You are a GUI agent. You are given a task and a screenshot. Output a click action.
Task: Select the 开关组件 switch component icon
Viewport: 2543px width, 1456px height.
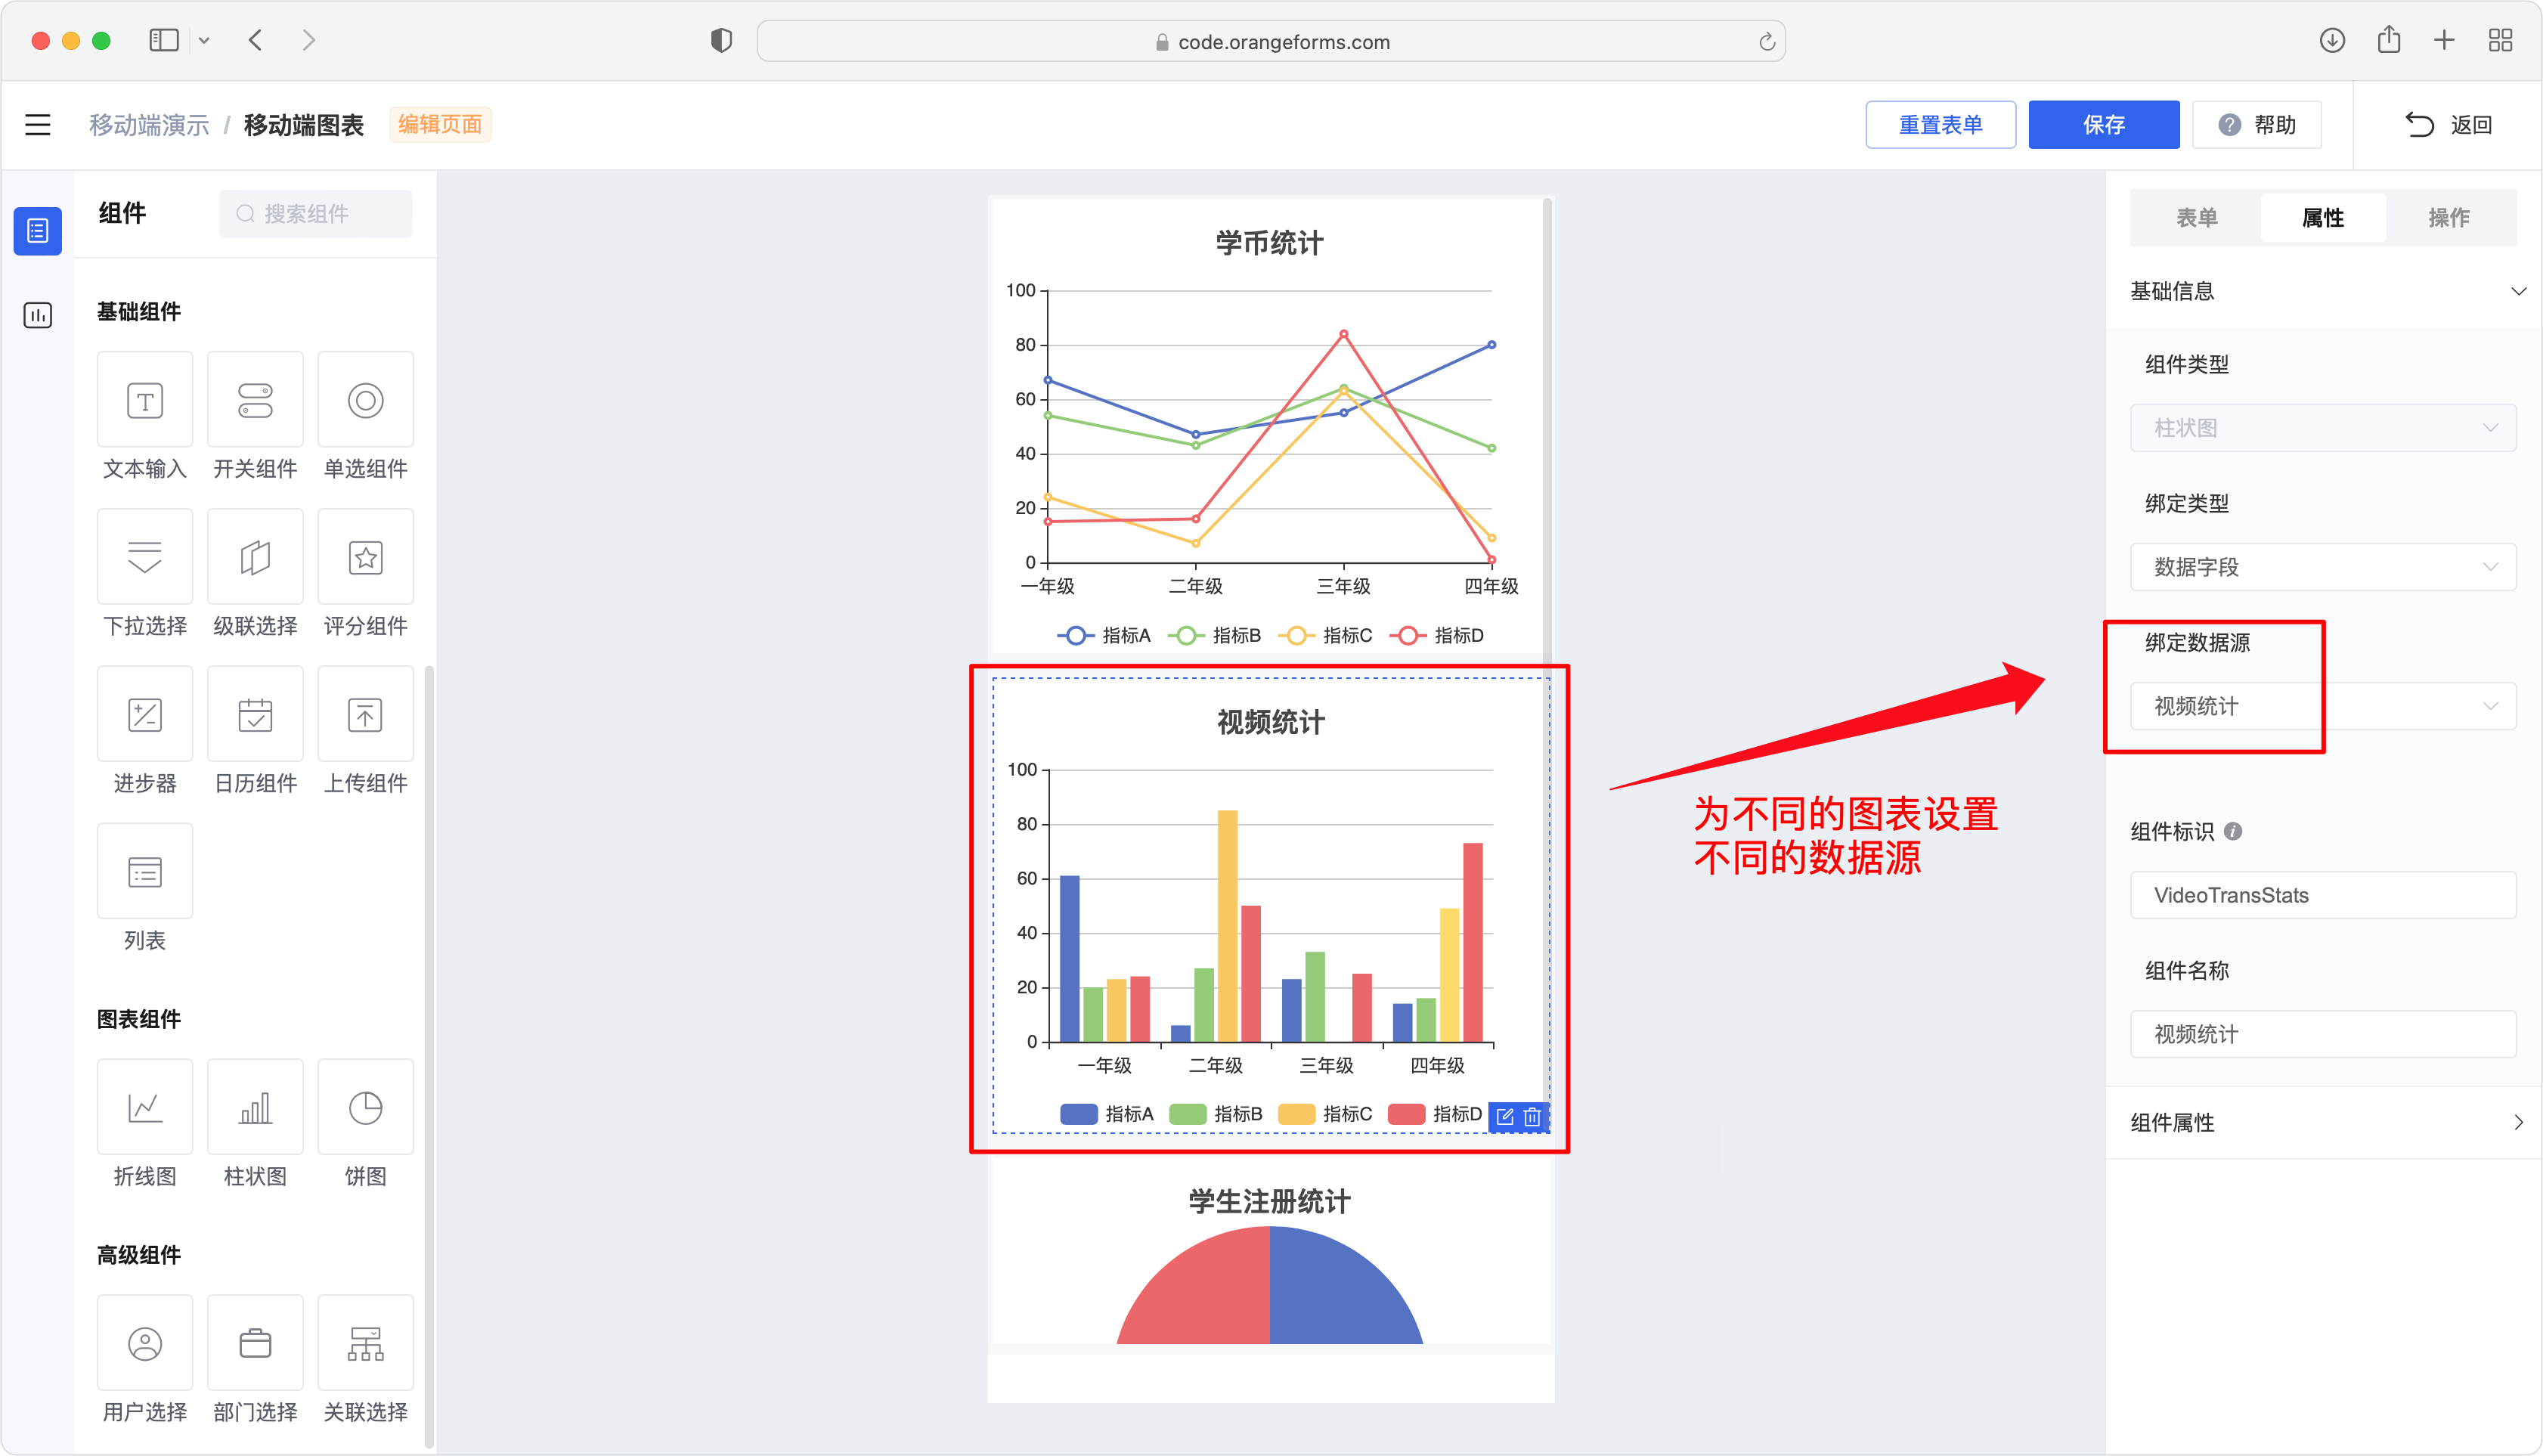pos(255,400)
